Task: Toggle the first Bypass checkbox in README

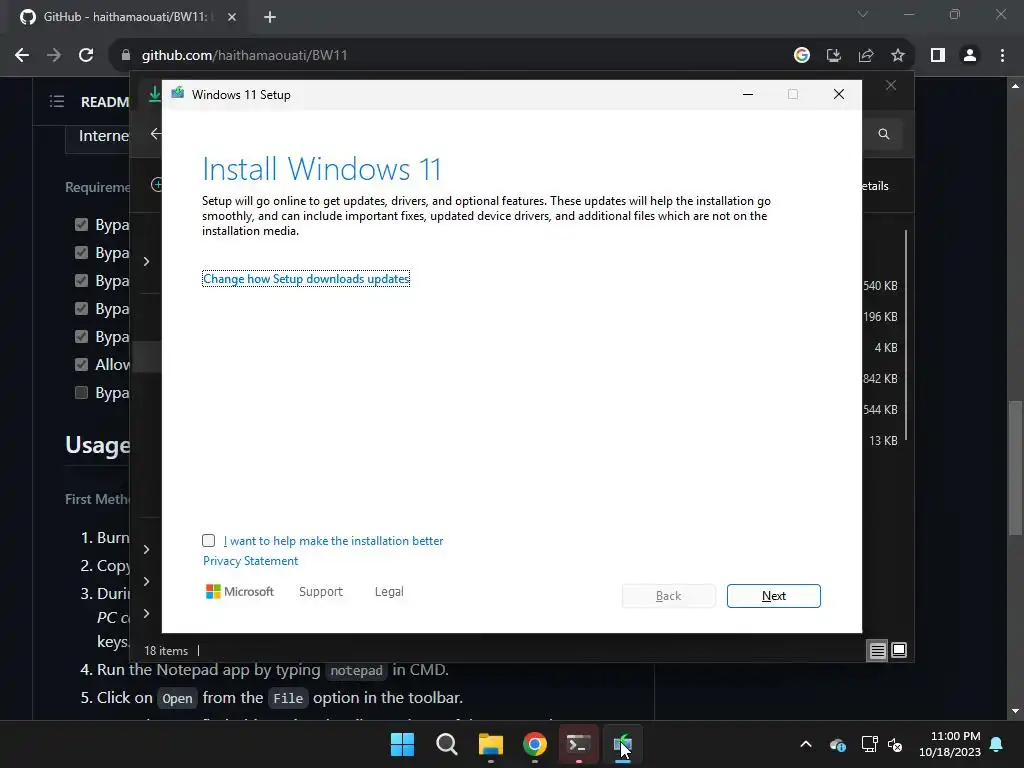Action: click(x=81, y=225)
